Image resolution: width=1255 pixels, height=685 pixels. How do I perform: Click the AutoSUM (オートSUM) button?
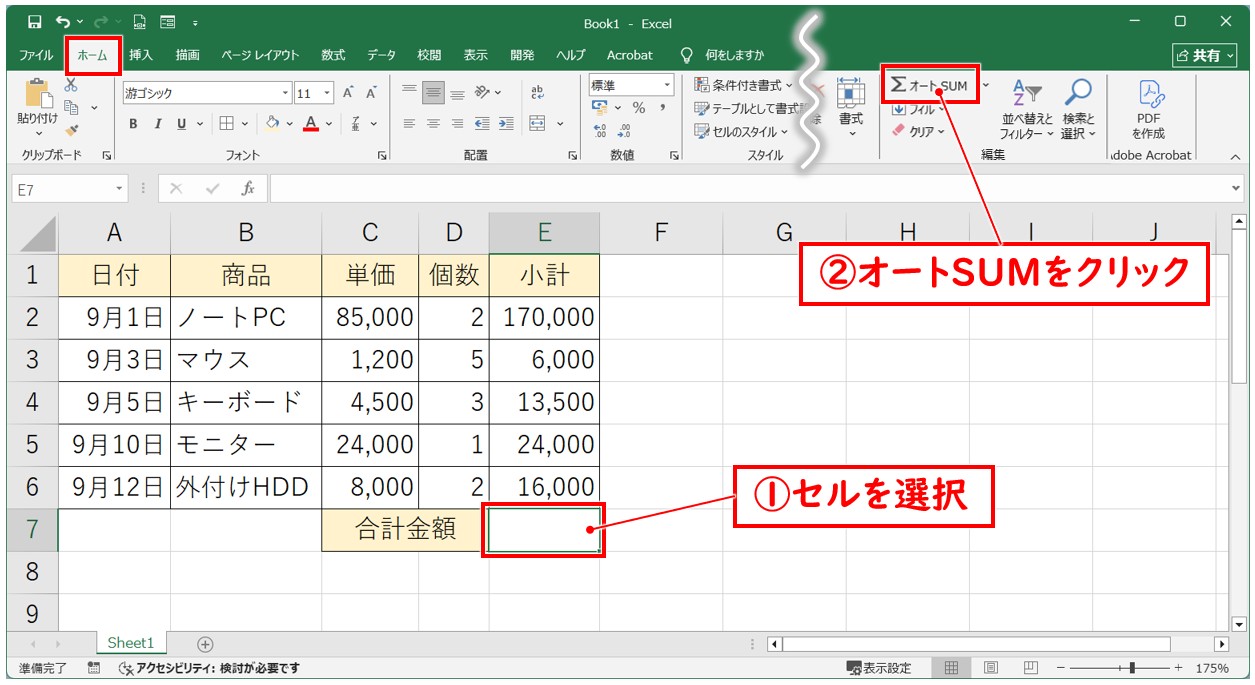[929, 86]
